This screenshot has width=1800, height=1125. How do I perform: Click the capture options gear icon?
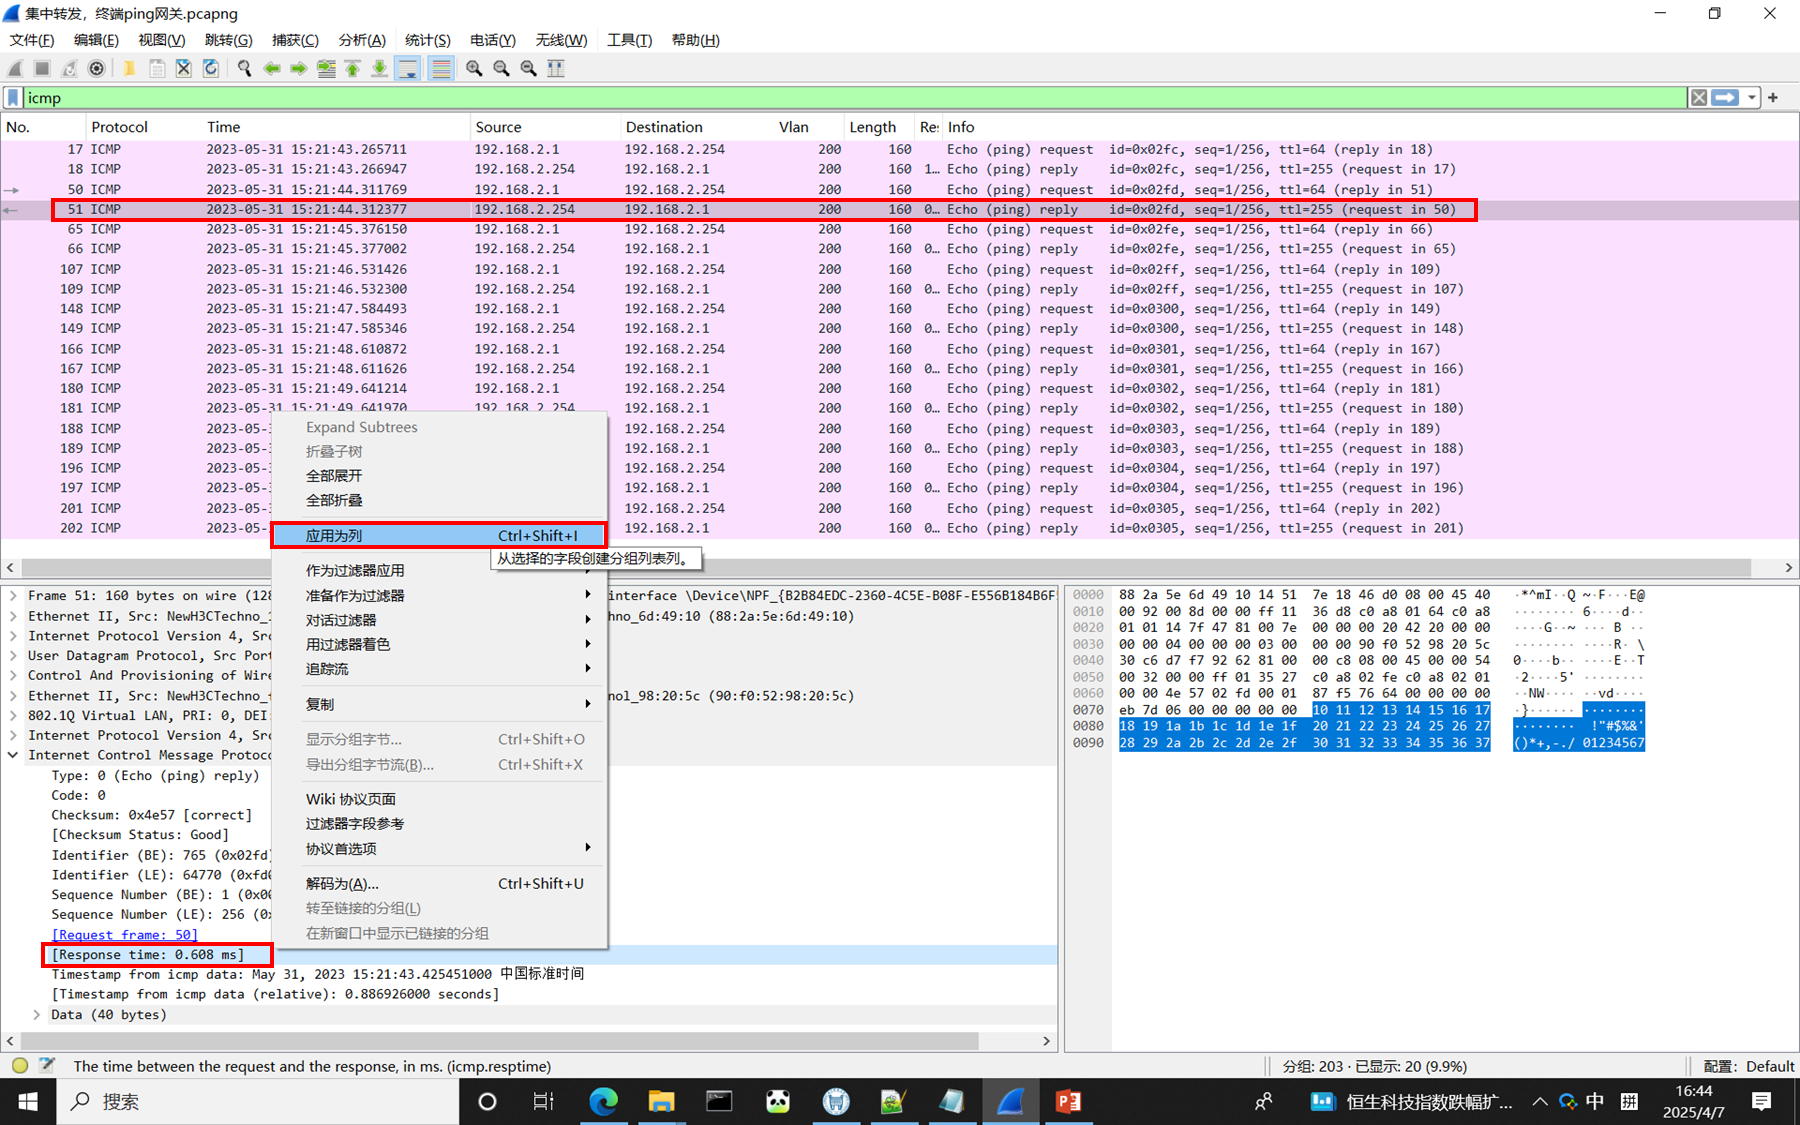(96, 68)
